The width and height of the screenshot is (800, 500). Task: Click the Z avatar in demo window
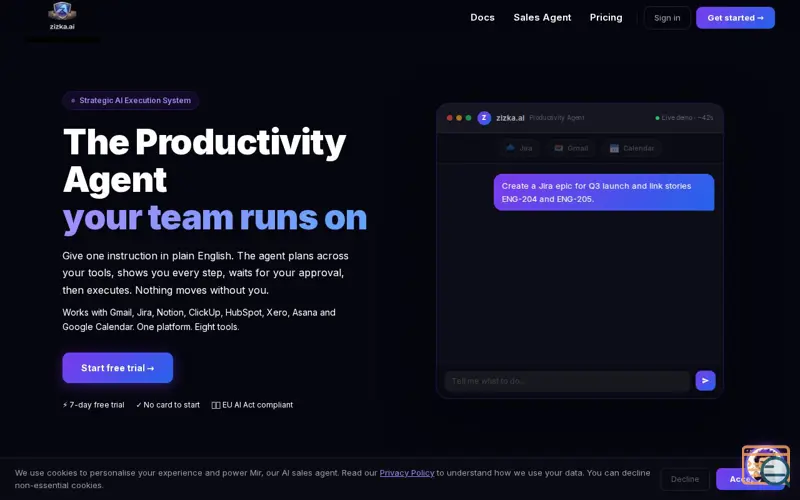point(484,118)
